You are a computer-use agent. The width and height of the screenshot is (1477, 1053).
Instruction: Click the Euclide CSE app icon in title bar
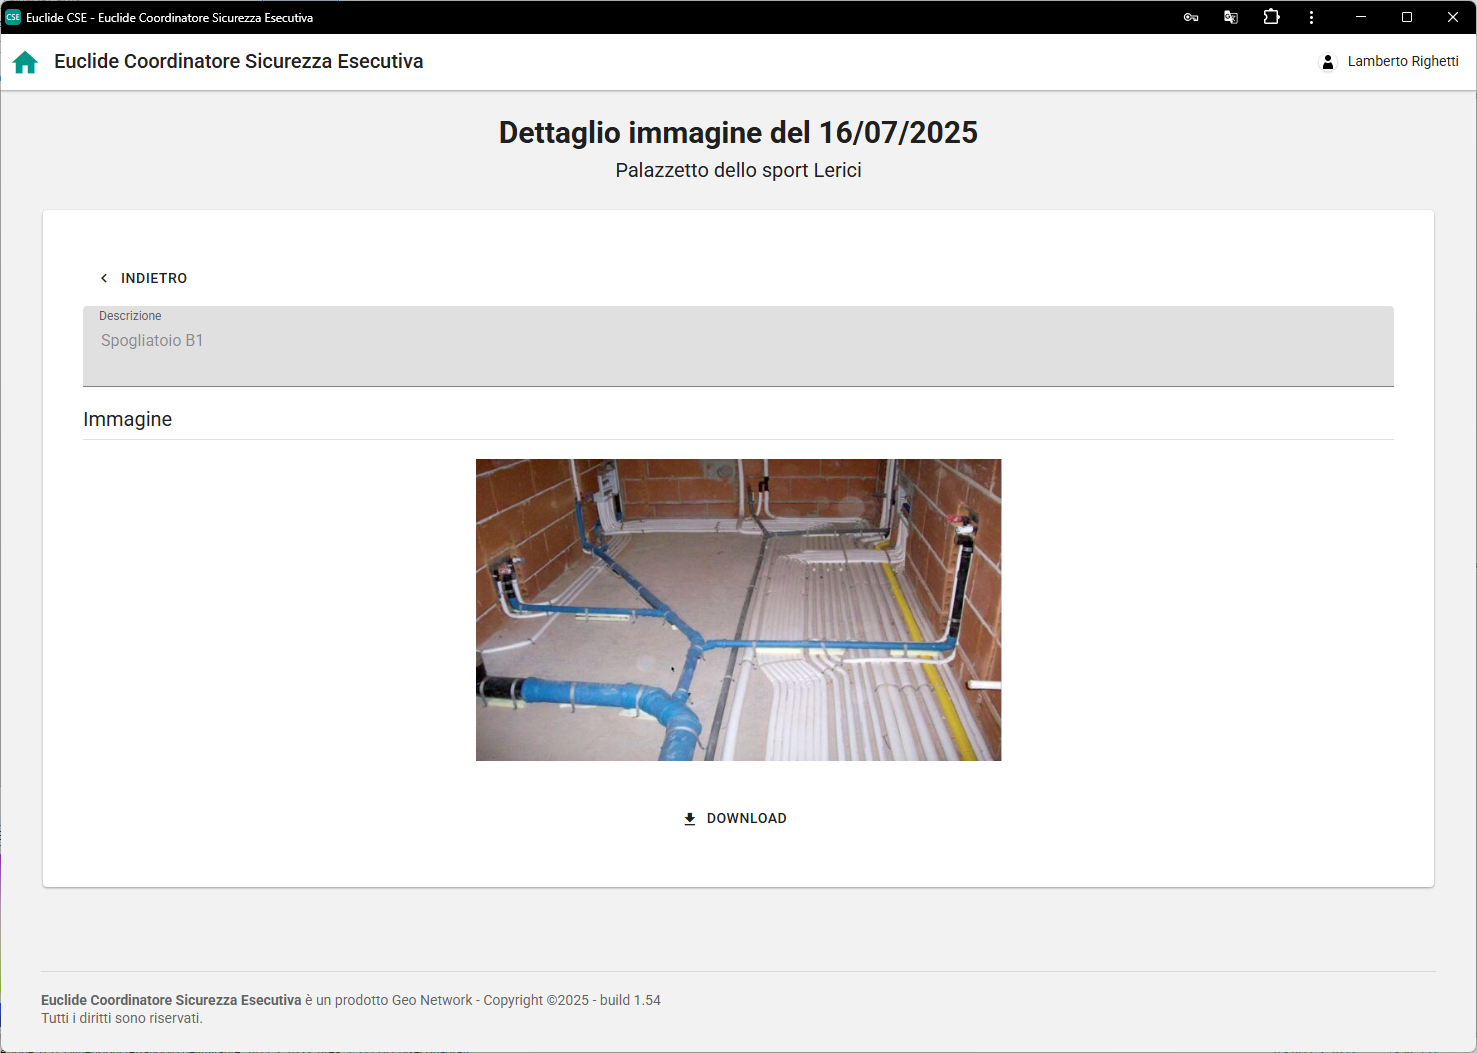(x=13, y=17)
